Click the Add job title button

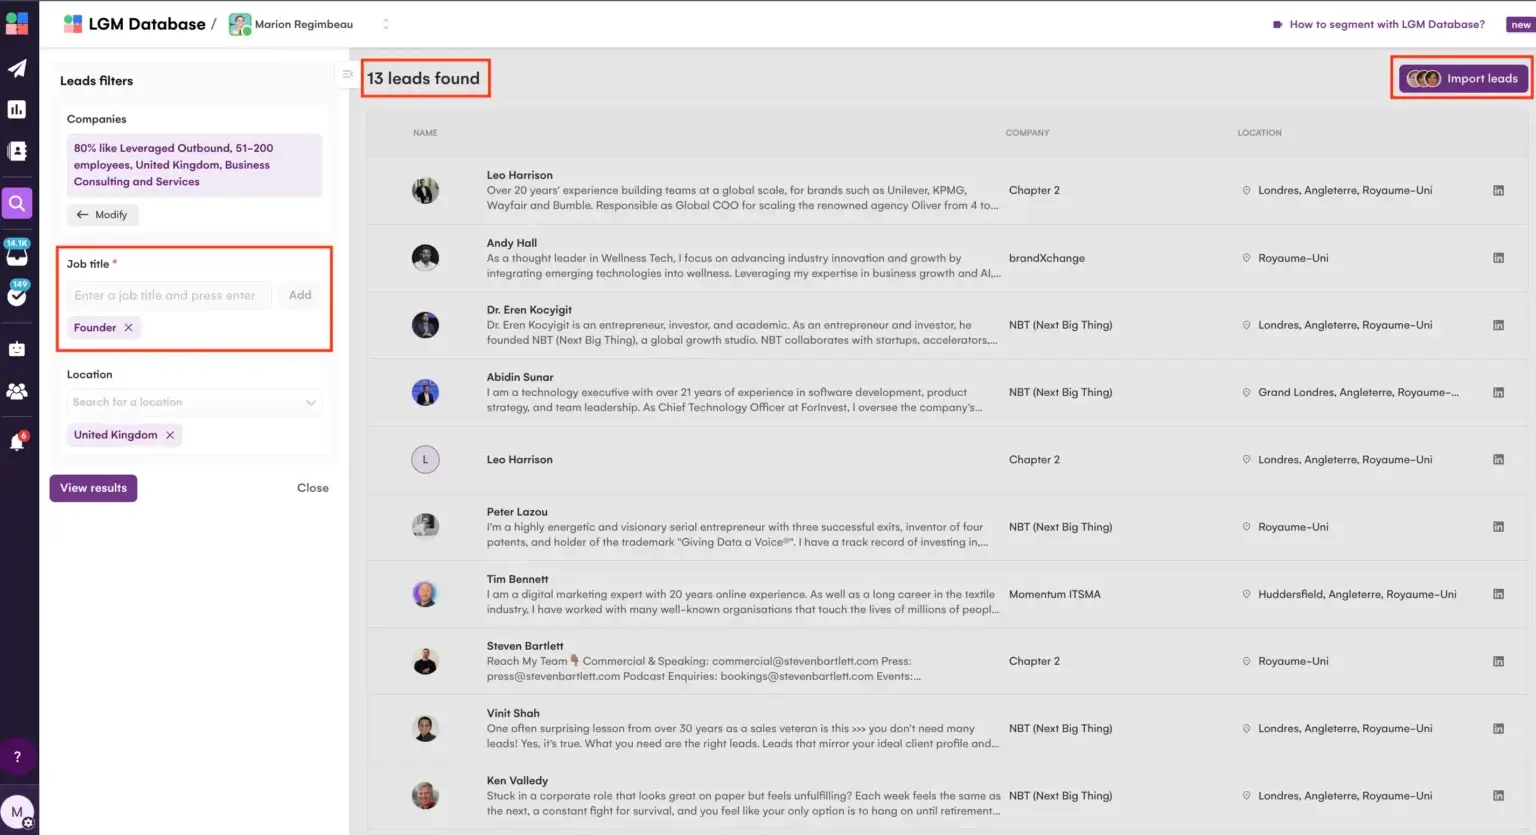pos(300,295)
